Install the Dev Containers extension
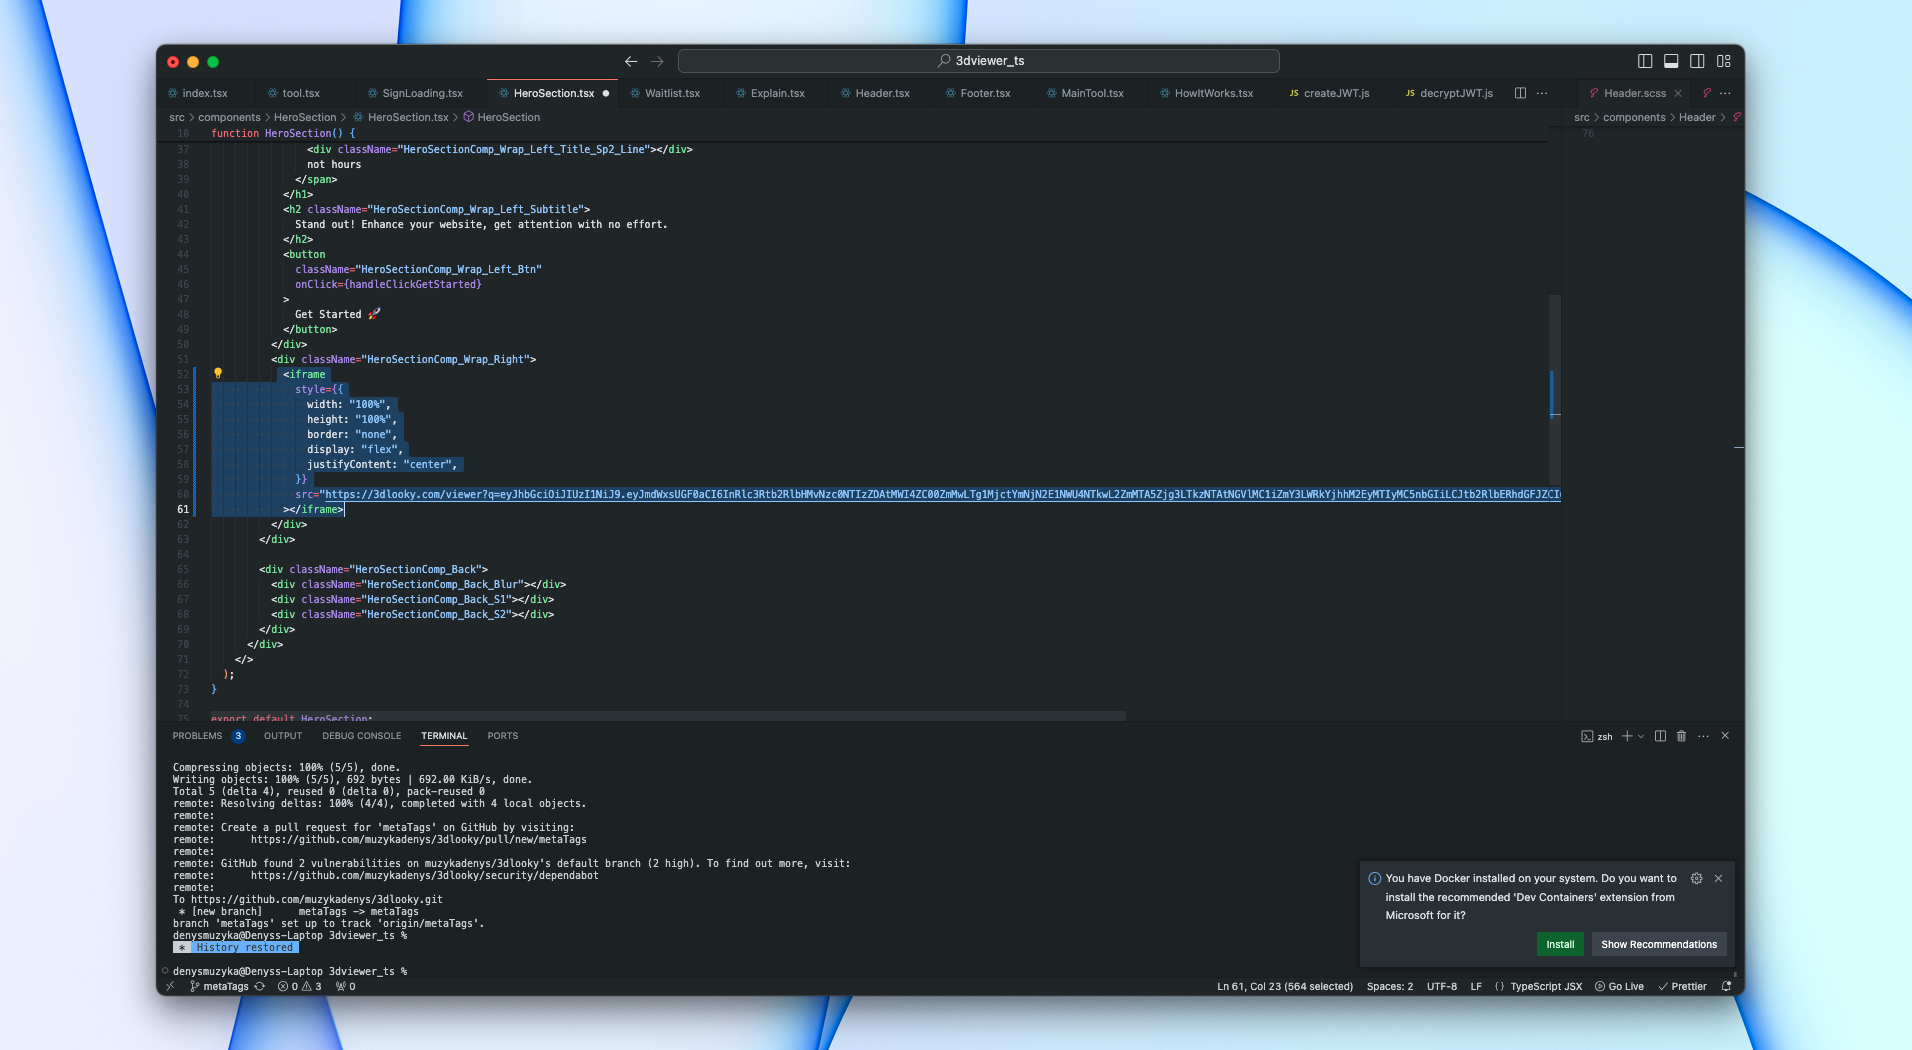 click(1560, 944)
